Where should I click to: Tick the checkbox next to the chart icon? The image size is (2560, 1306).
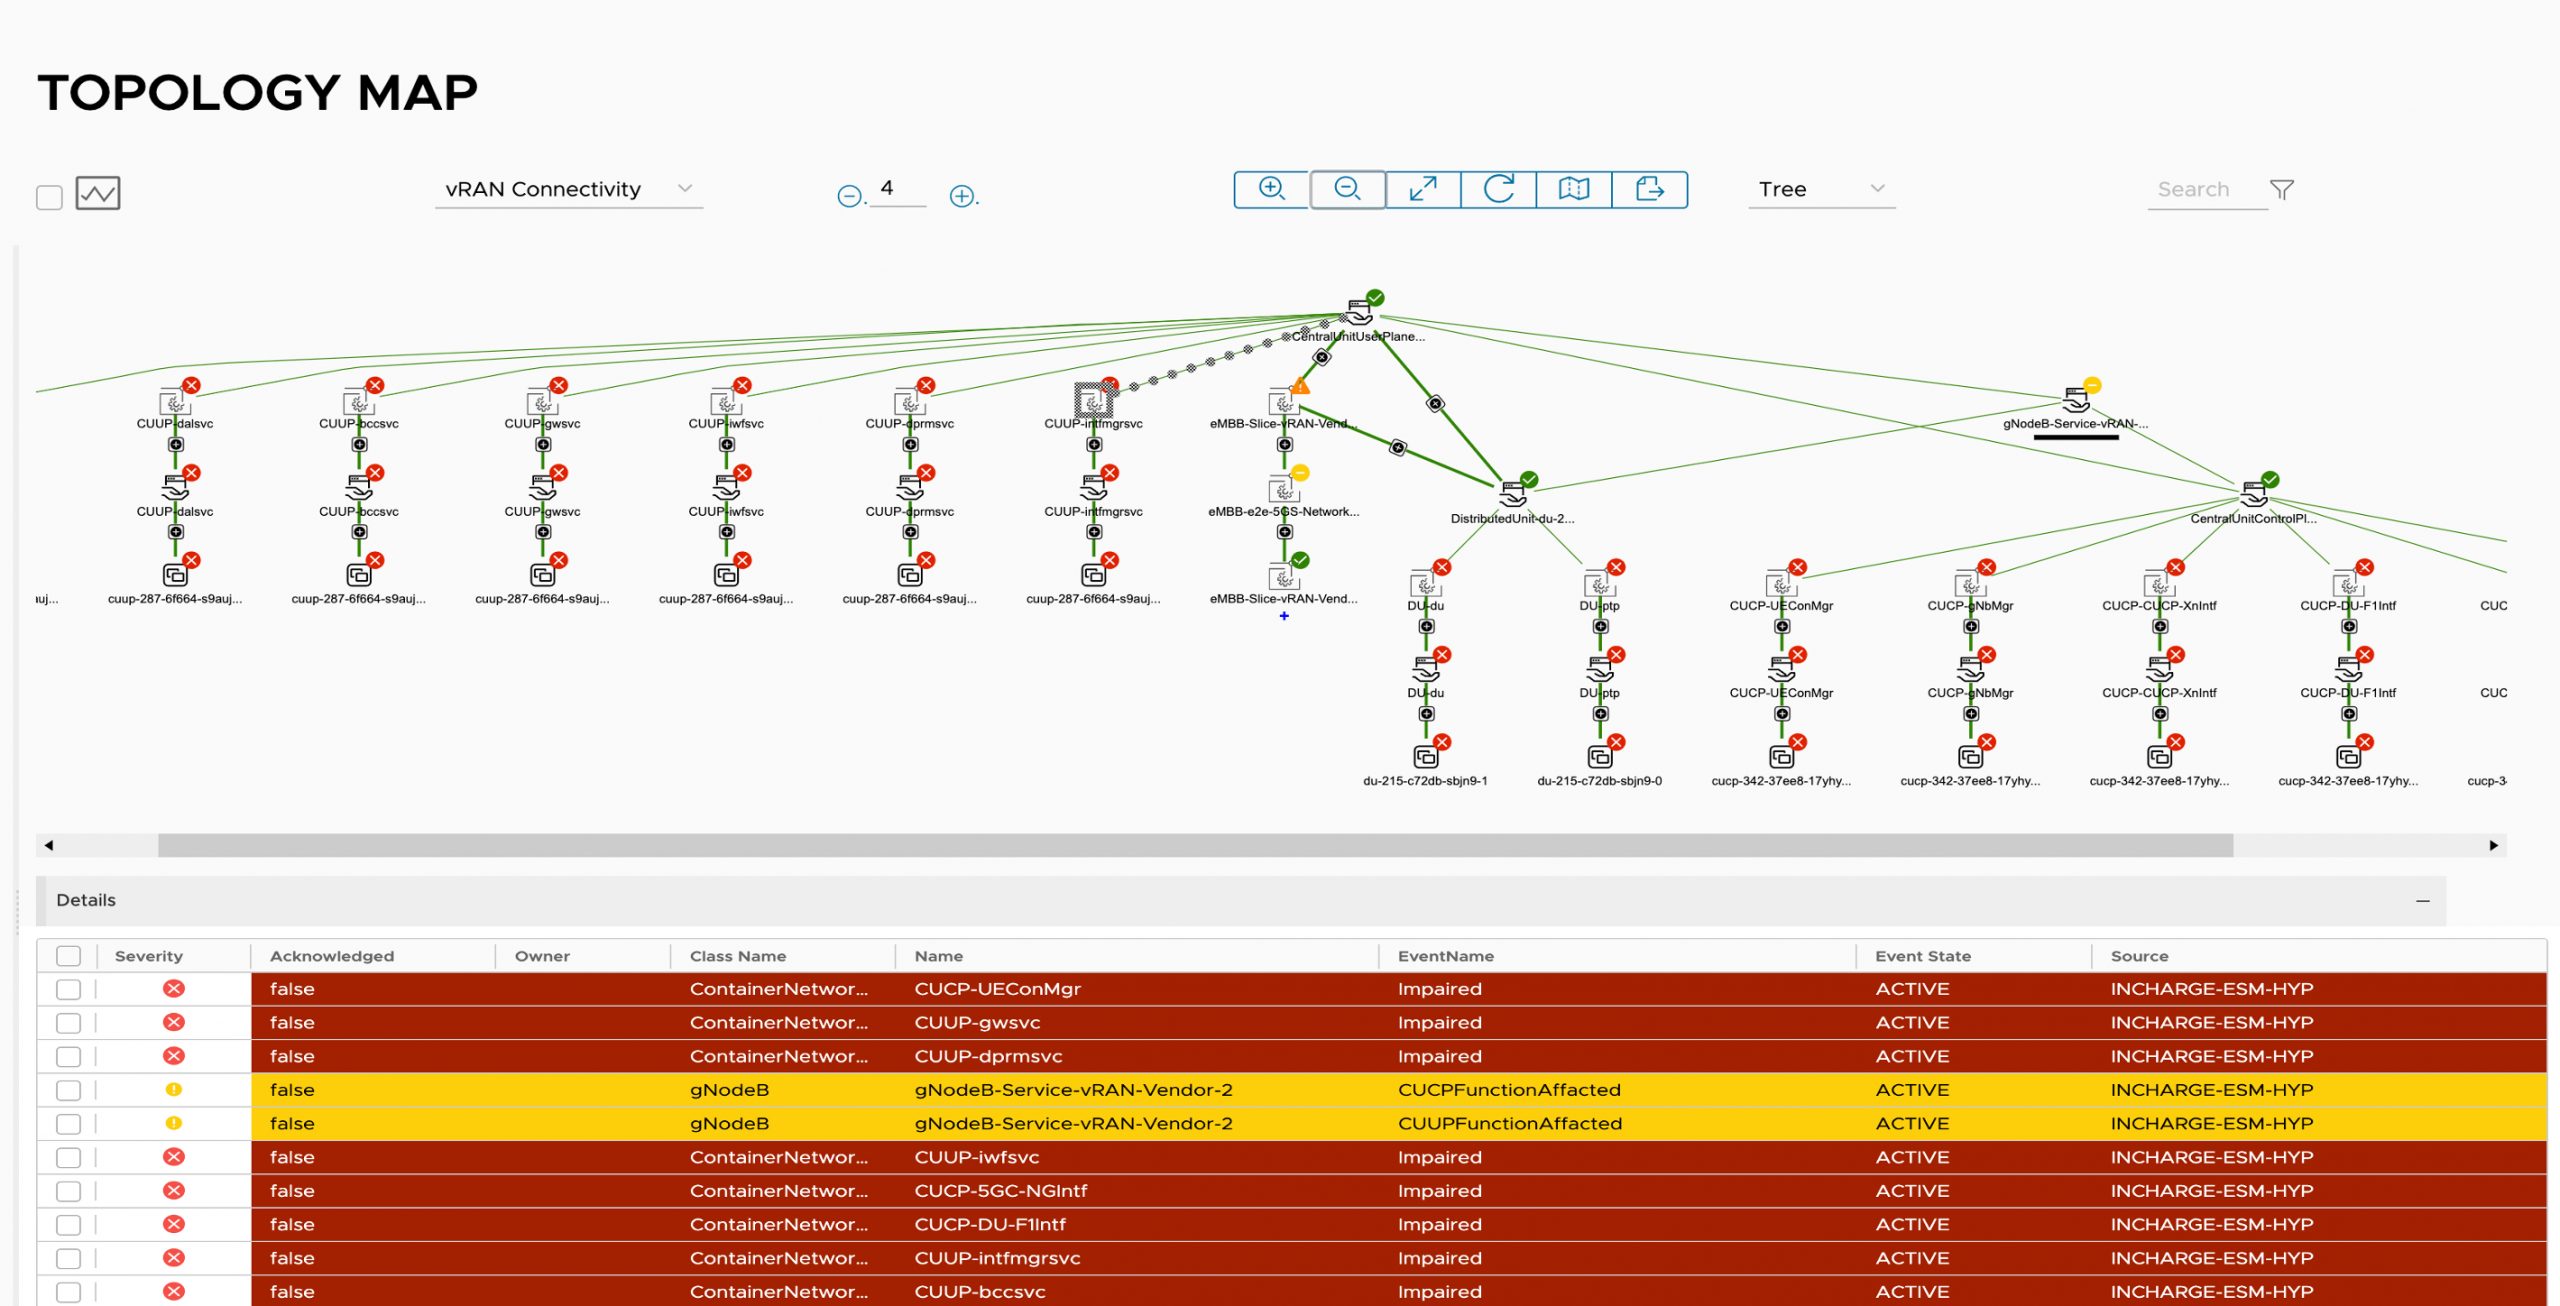(x=49, y=197)
